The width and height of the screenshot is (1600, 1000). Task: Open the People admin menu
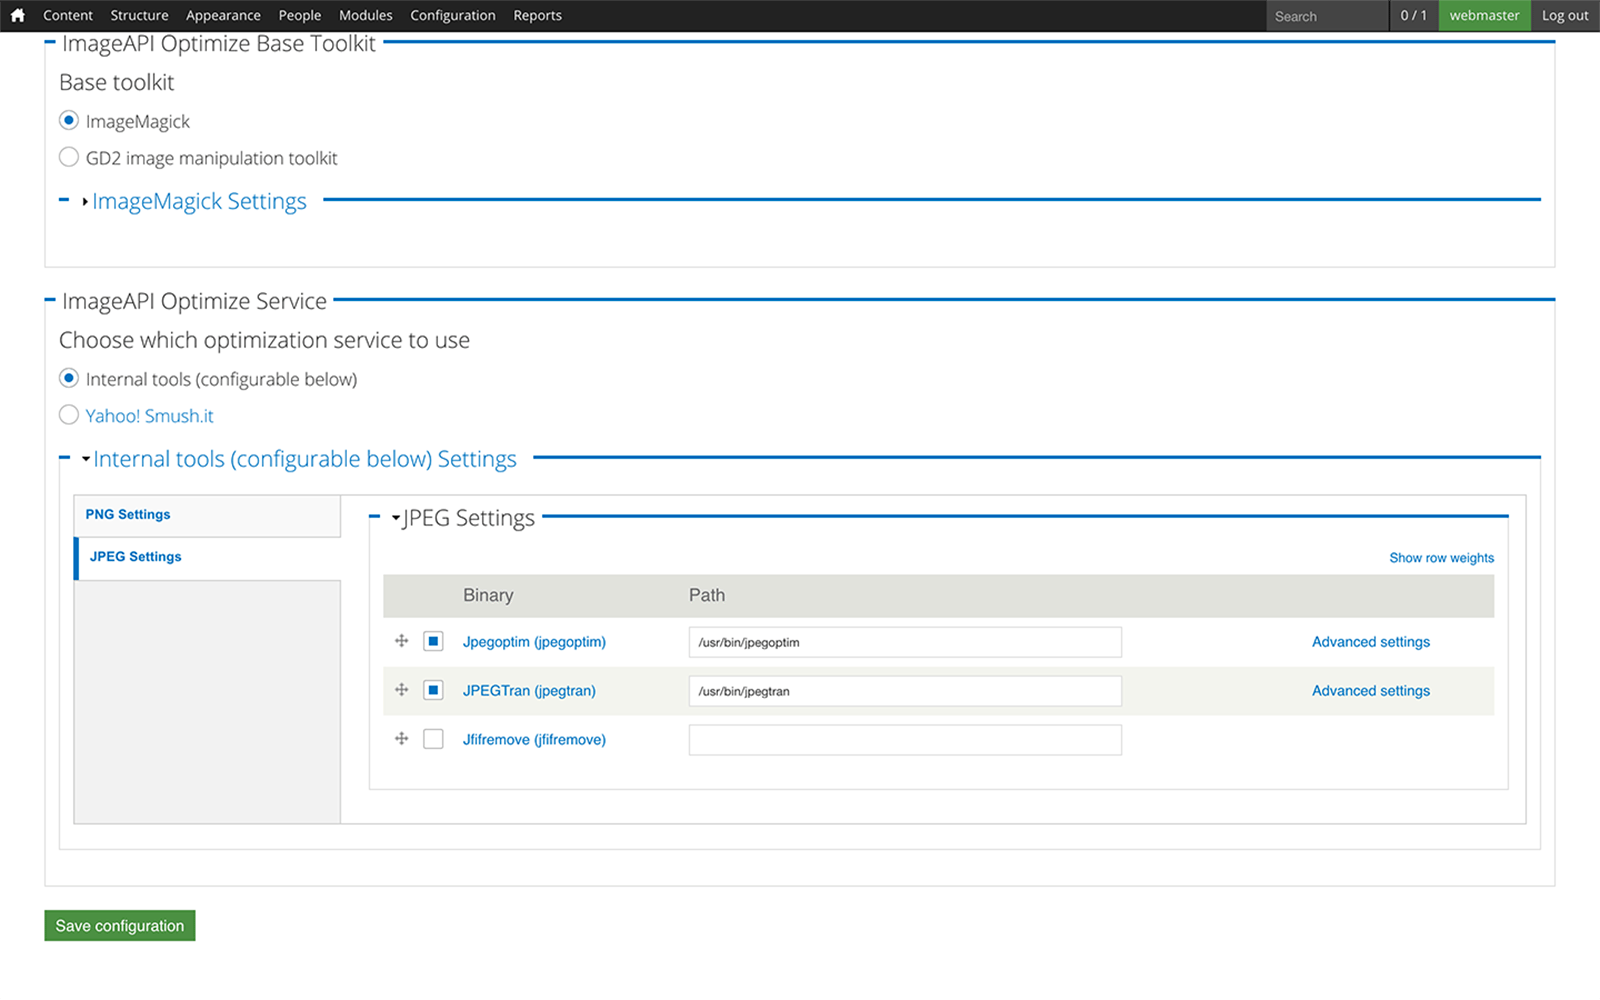click(300, 15)
